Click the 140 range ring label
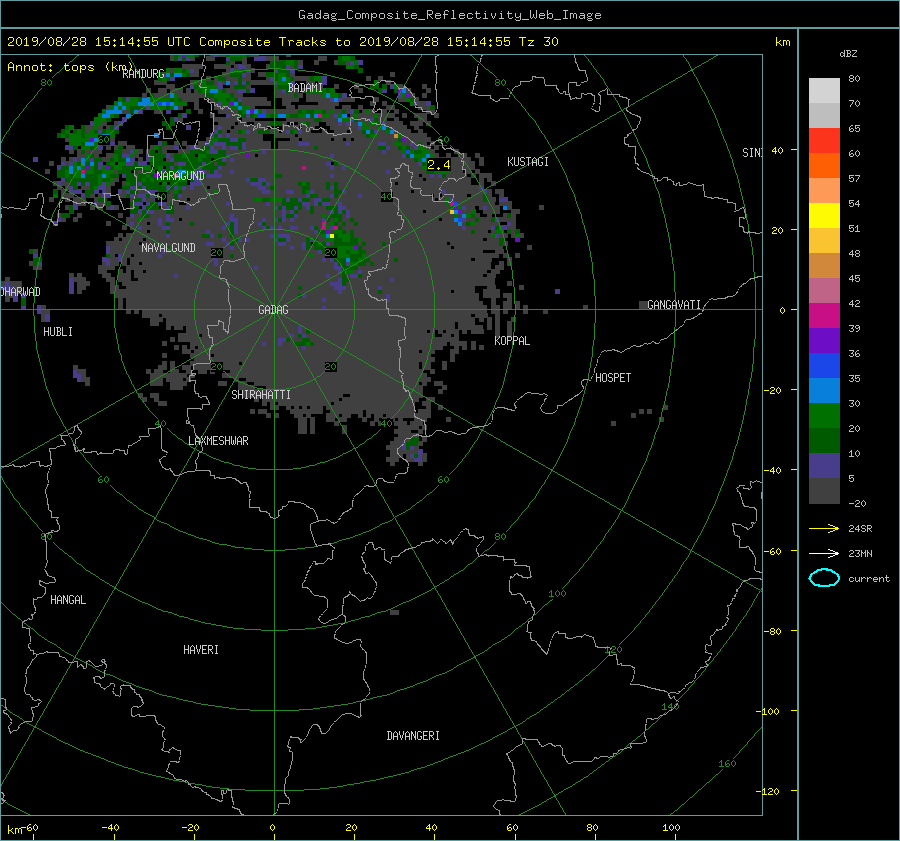Image resolution: width=900 pixels, height=841 pixels. click(x=670, y=707)
